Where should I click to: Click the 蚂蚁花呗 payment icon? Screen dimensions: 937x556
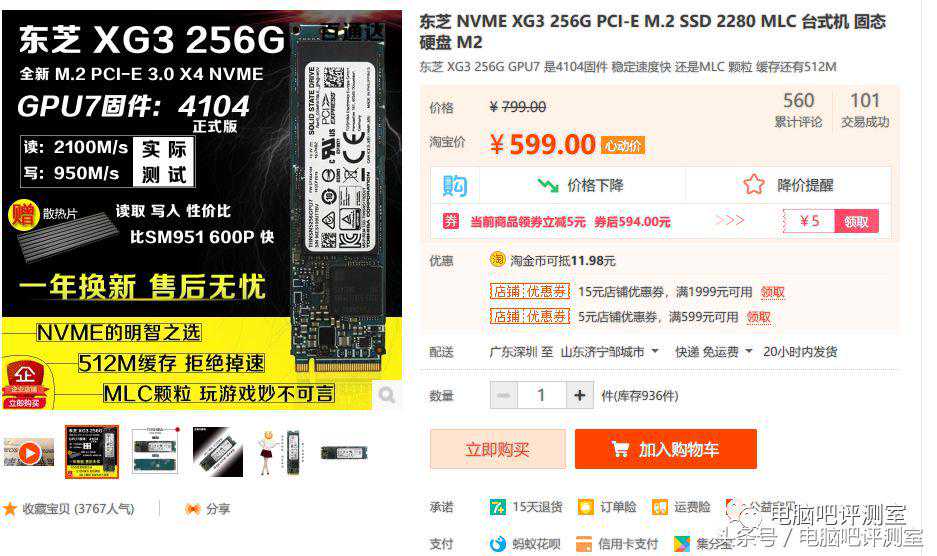pos(498,543)
